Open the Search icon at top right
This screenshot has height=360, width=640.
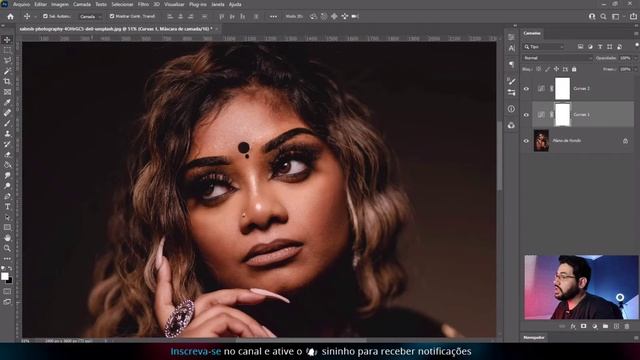(x=603, y=16)
